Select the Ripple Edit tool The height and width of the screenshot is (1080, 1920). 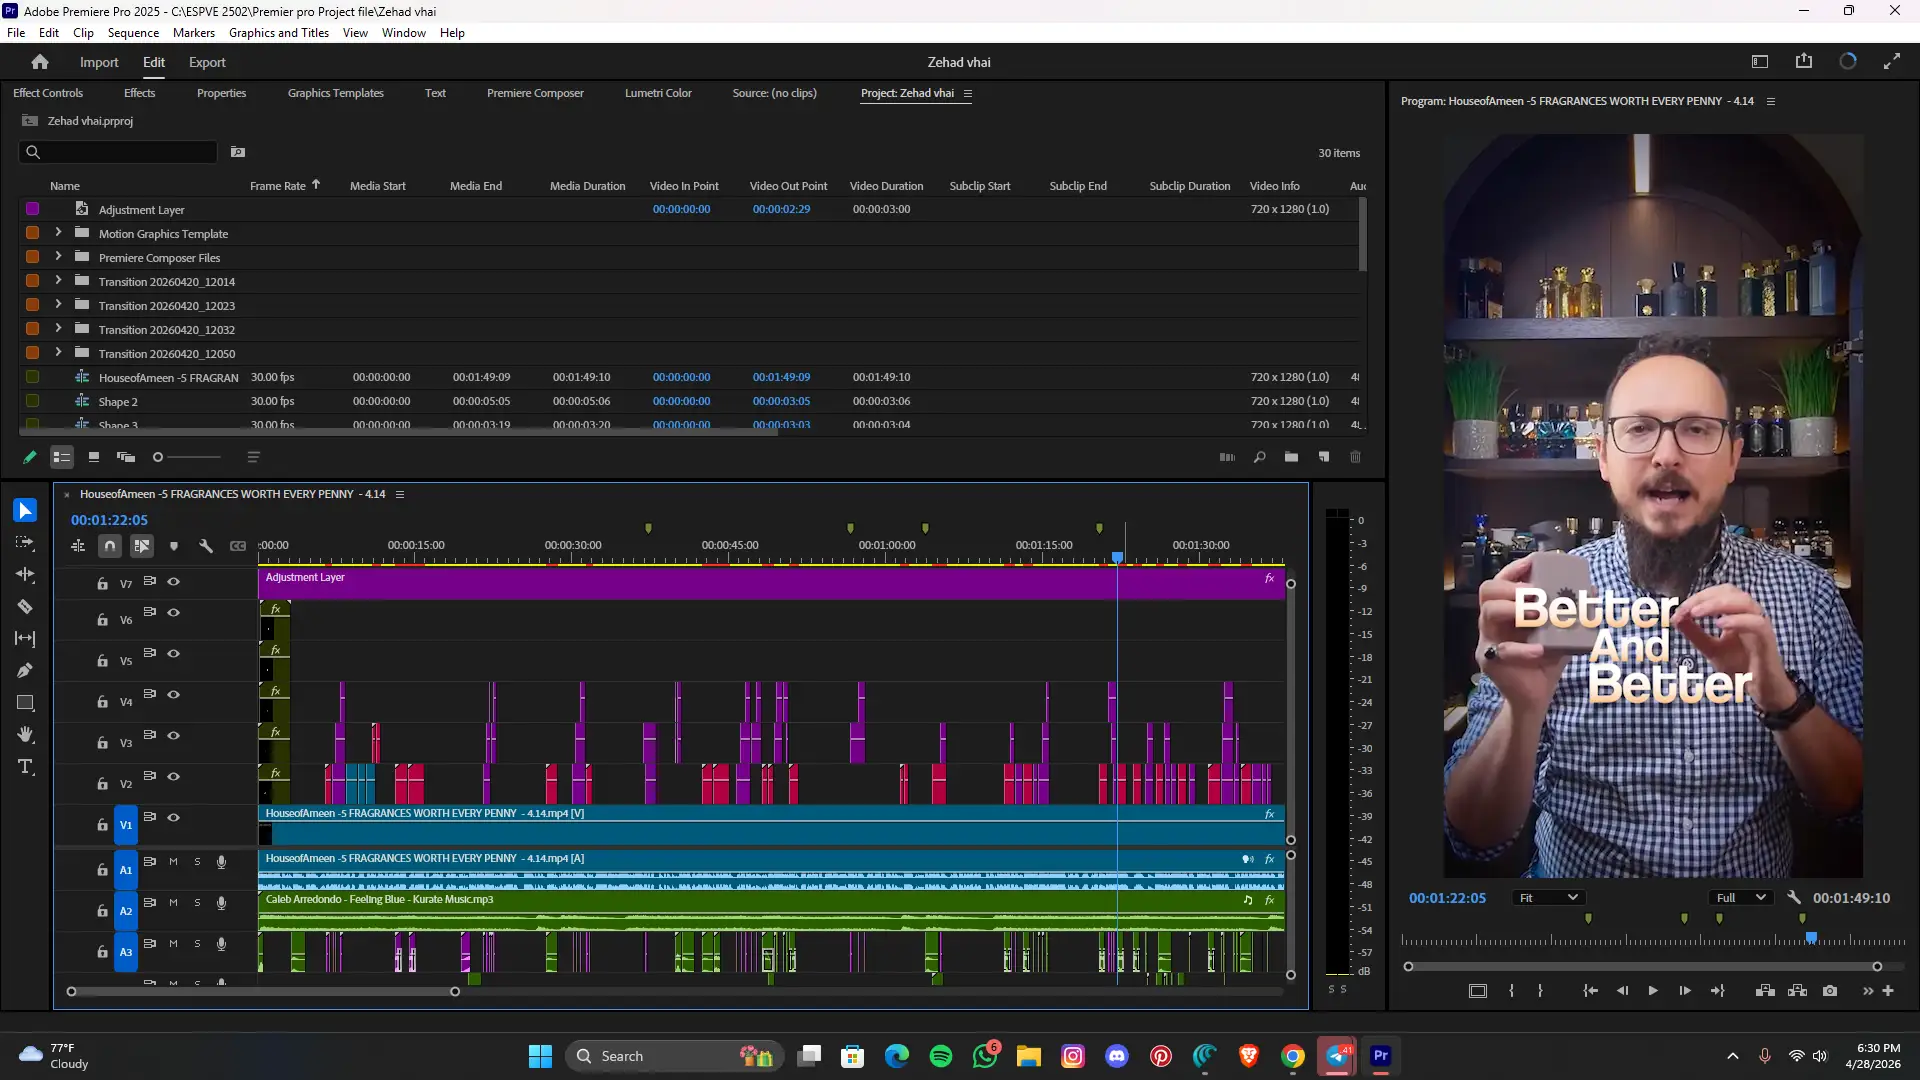click(25, 575)
